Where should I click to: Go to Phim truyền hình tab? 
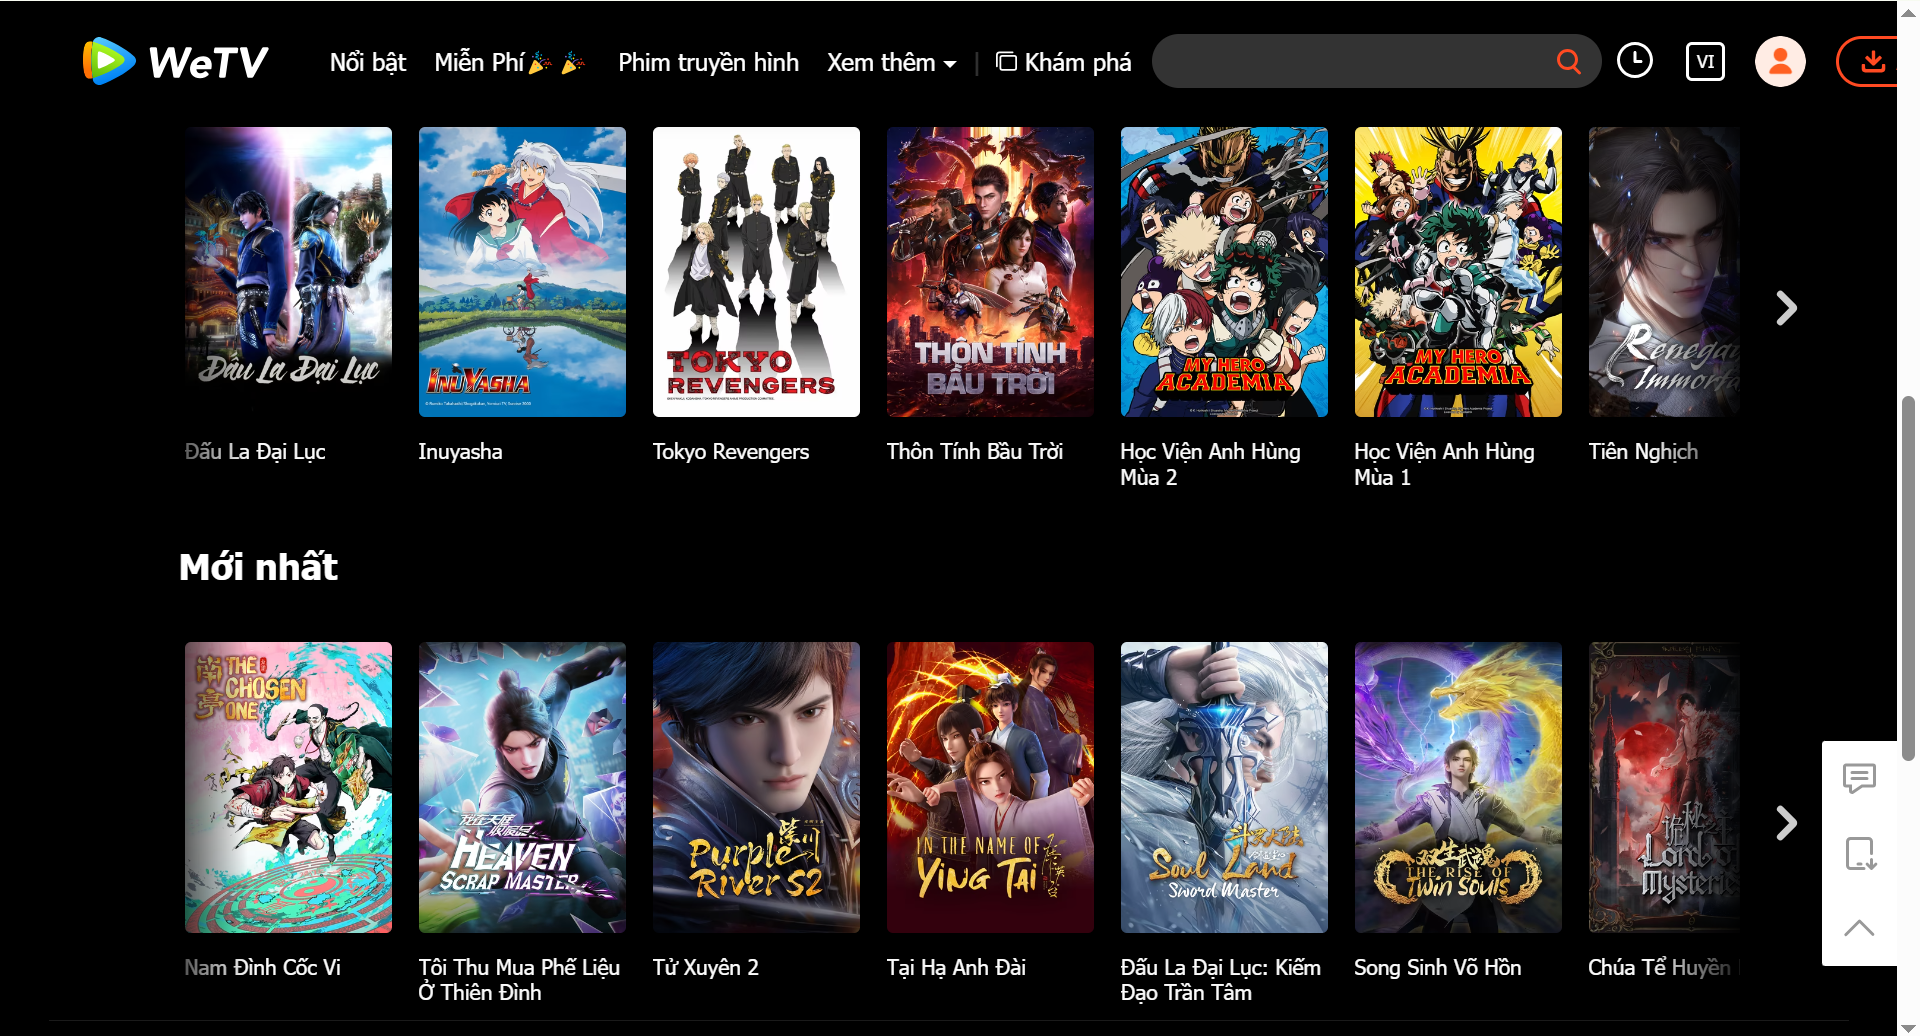tap(708, 63)
